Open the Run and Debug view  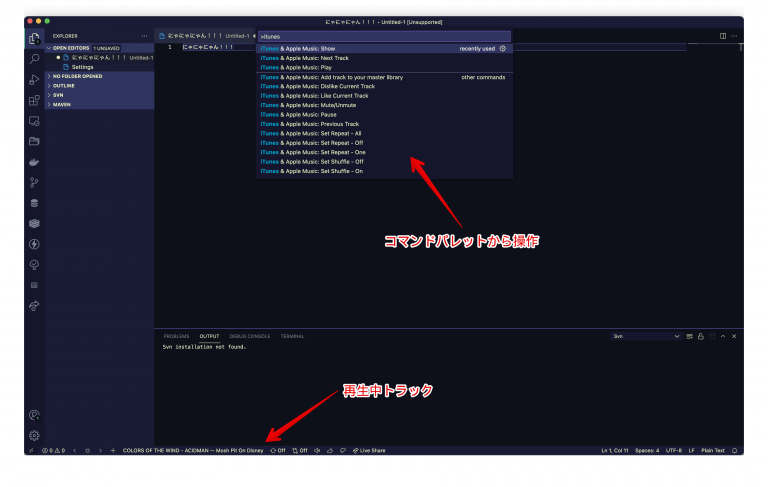(34, 80)
